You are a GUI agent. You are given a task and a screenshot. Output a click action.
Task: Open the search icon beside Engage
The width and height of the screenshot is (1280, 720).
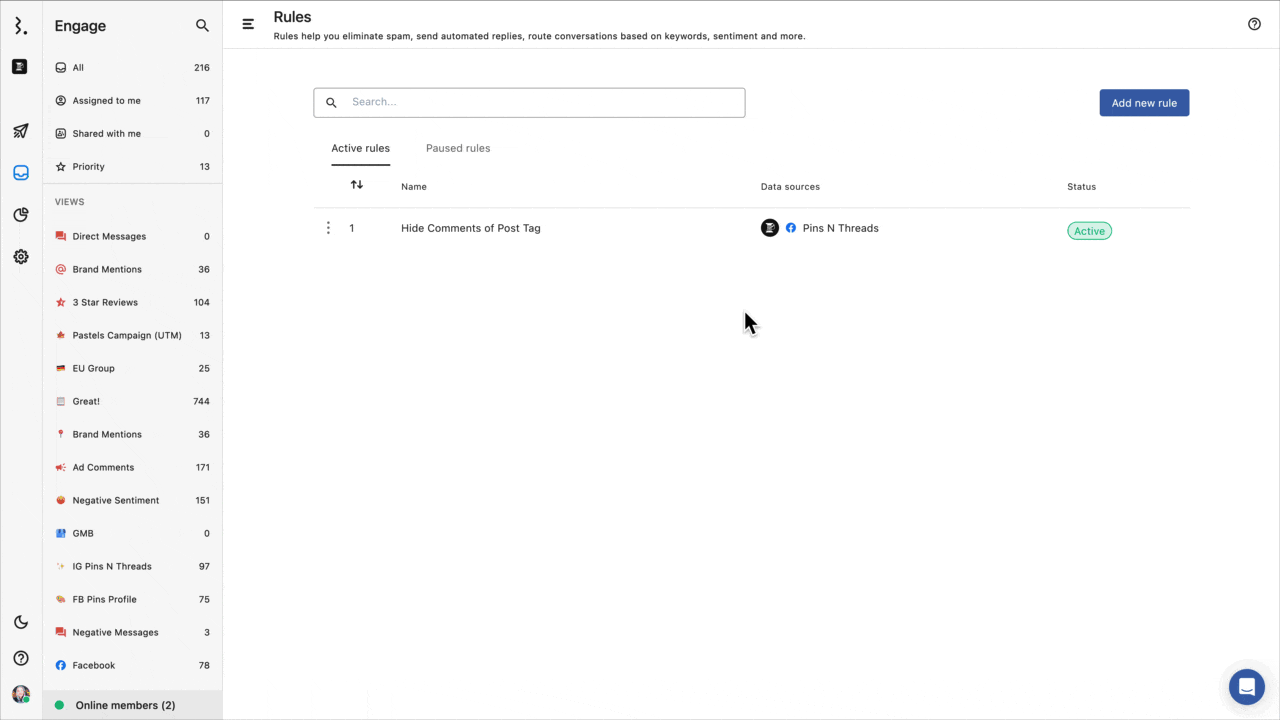(202, 26)
